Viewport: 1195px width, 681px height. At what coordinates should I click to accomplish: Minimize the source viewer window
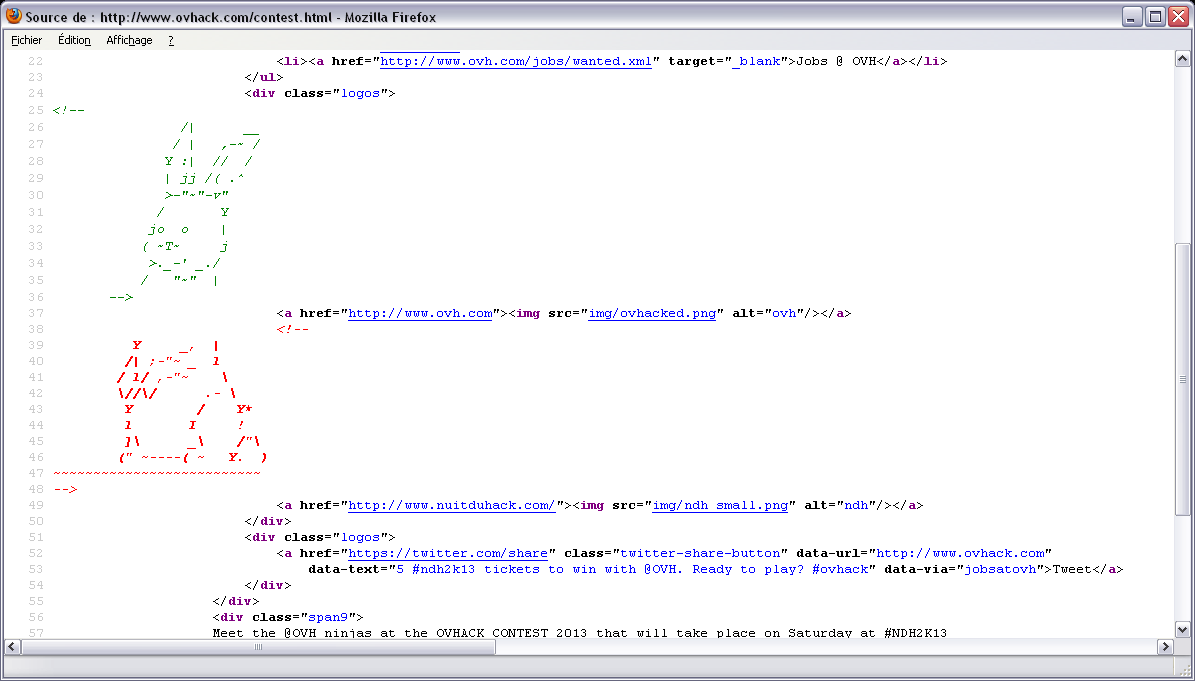coord(1132,17)
